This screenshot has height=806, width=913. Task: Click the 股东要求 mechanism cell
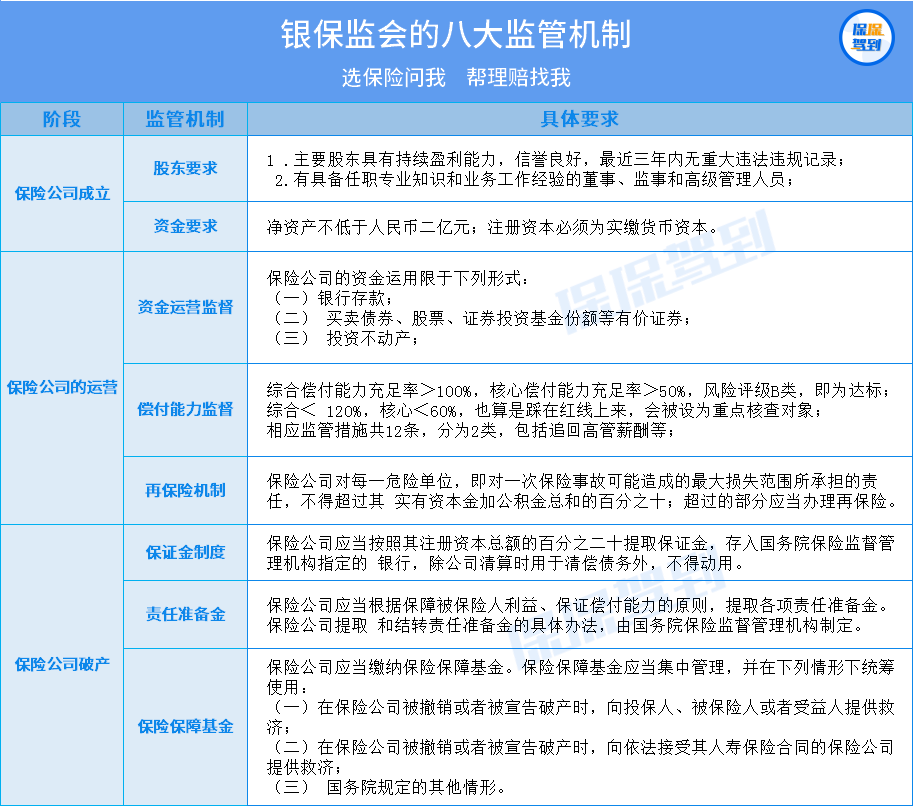coord(185,168)
